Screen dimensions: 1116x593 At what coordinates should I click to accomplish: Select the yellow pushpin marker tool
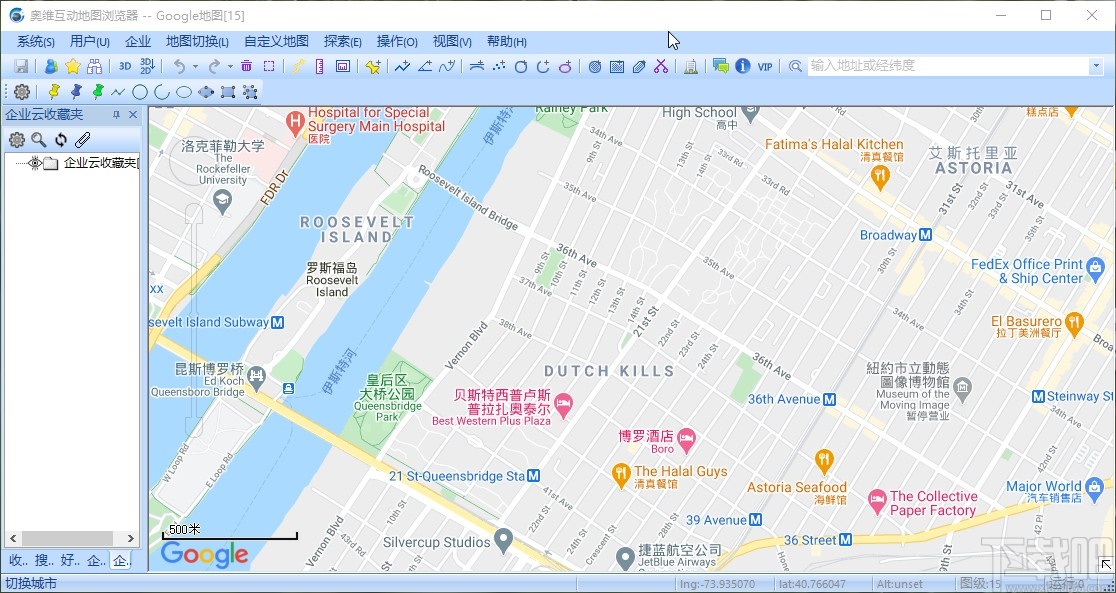54,91
